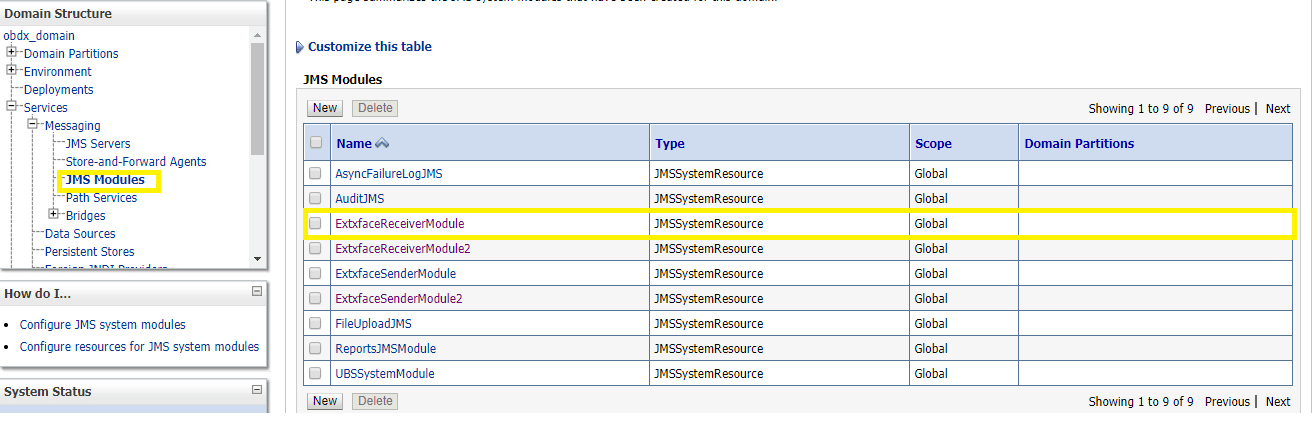Collapse the Messaging tree node
1312x434 pixels.
tap(33, 124)
